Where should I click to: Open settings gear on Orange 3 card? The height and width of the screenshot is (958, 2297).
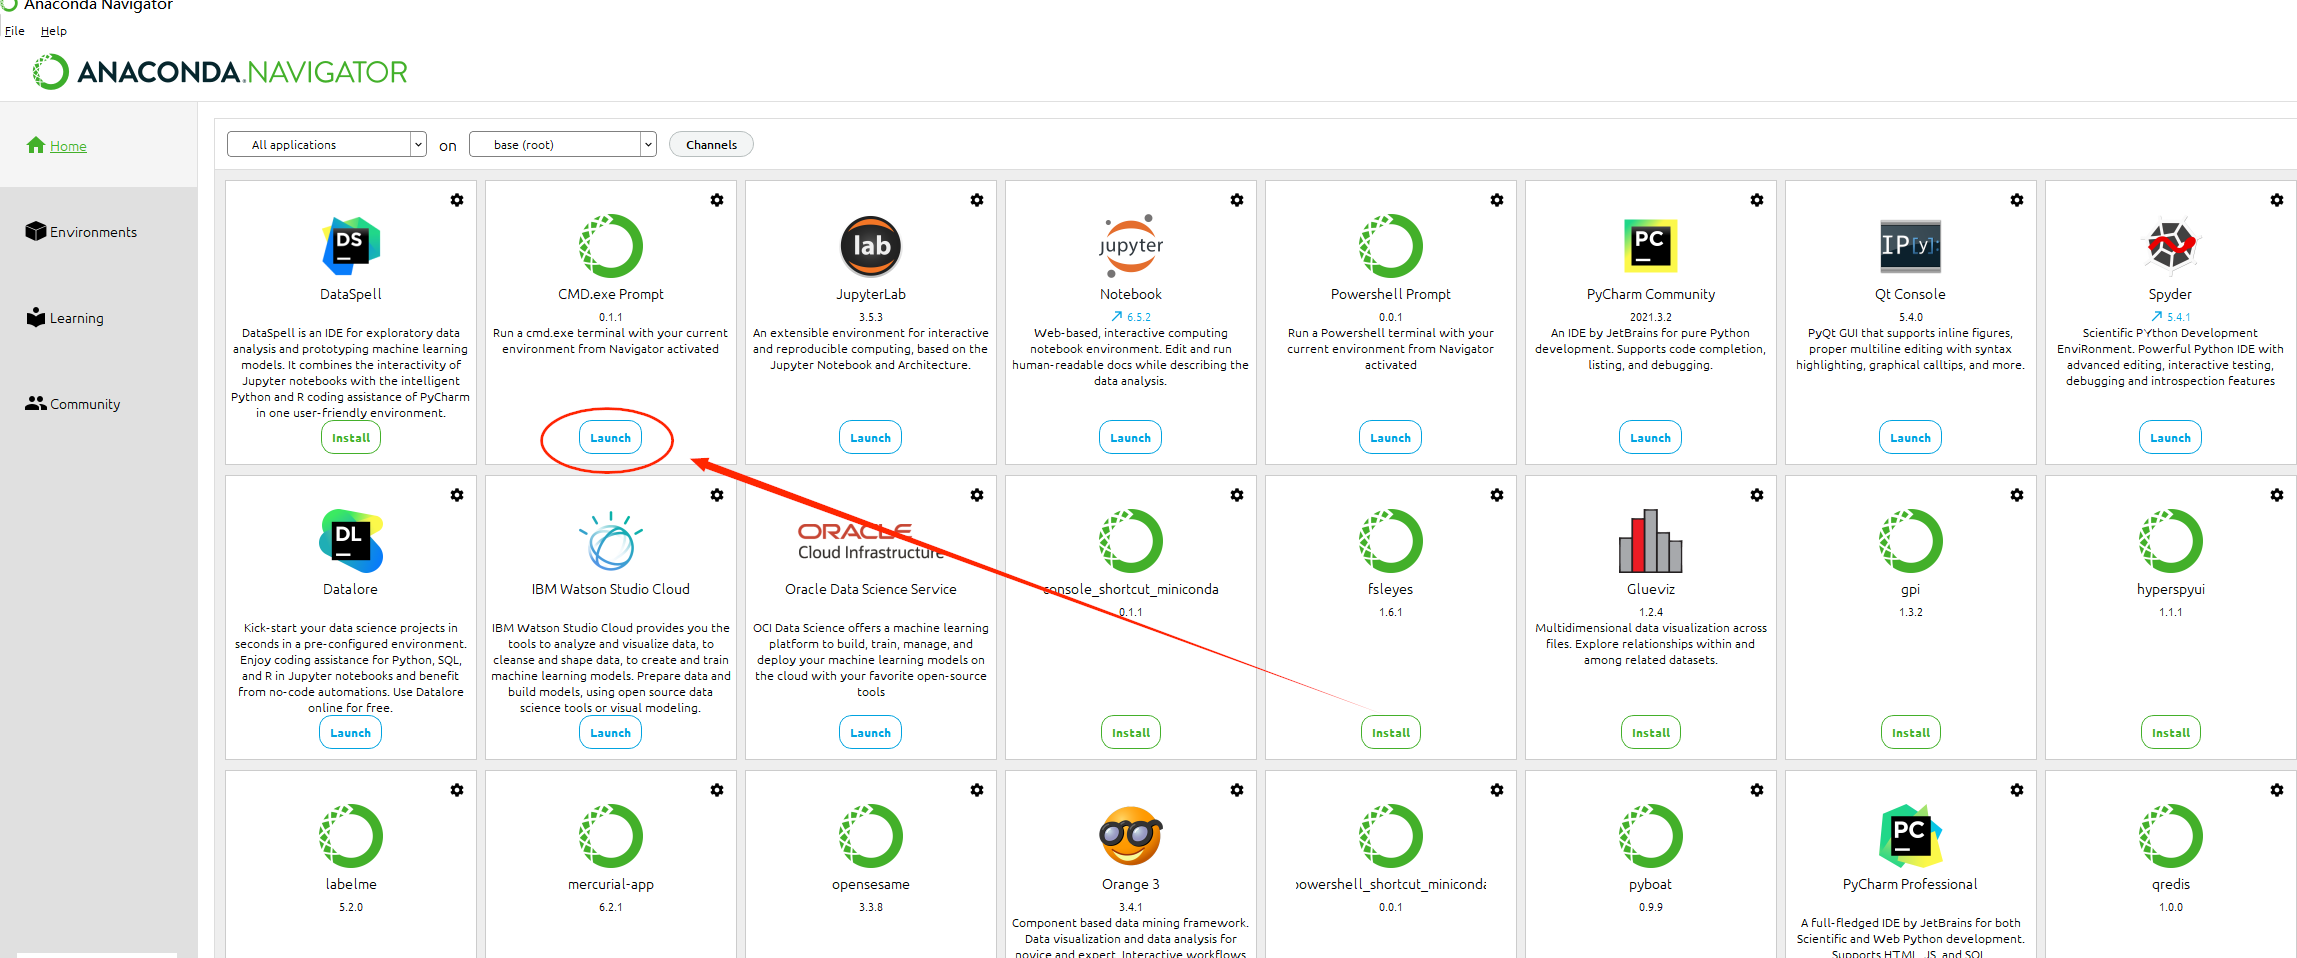point(1237,790)
